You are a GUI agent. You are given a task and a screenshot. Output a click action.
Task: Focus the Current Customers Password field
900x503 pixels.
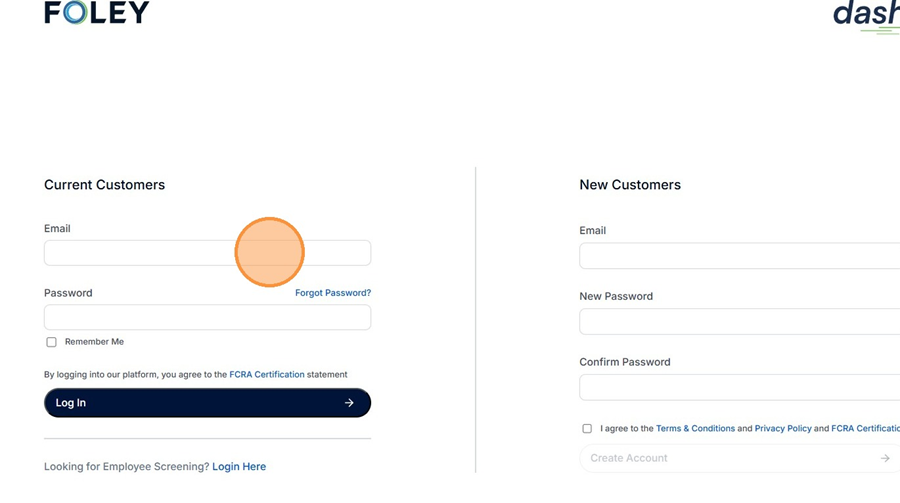coord(207,318)
